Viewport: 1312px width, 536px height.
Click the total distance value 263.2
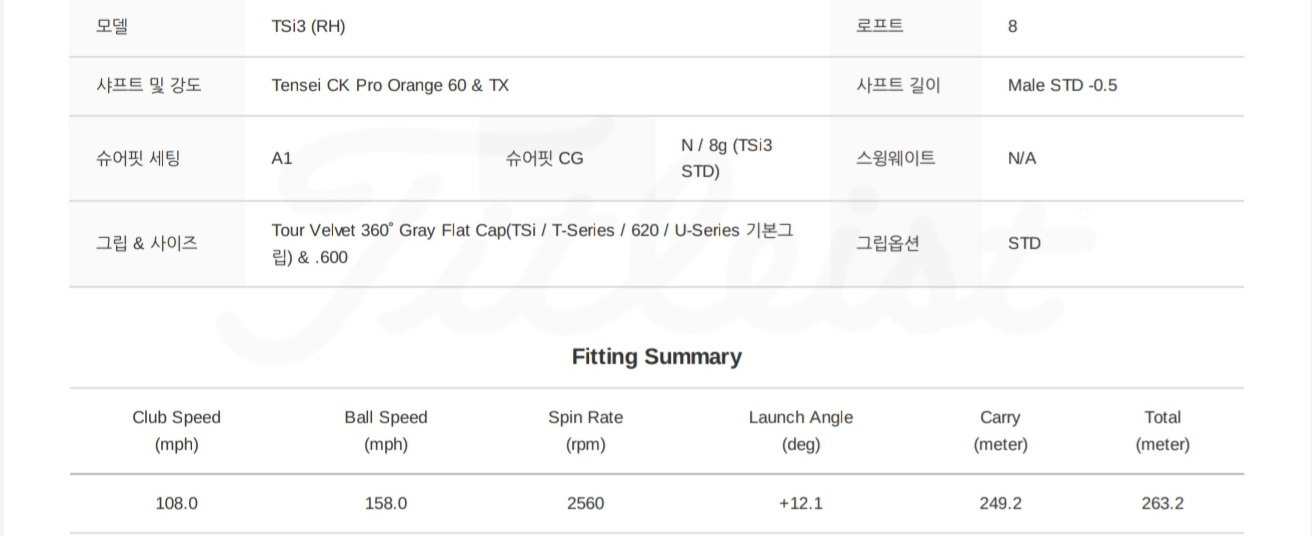tap(1162, 504)
